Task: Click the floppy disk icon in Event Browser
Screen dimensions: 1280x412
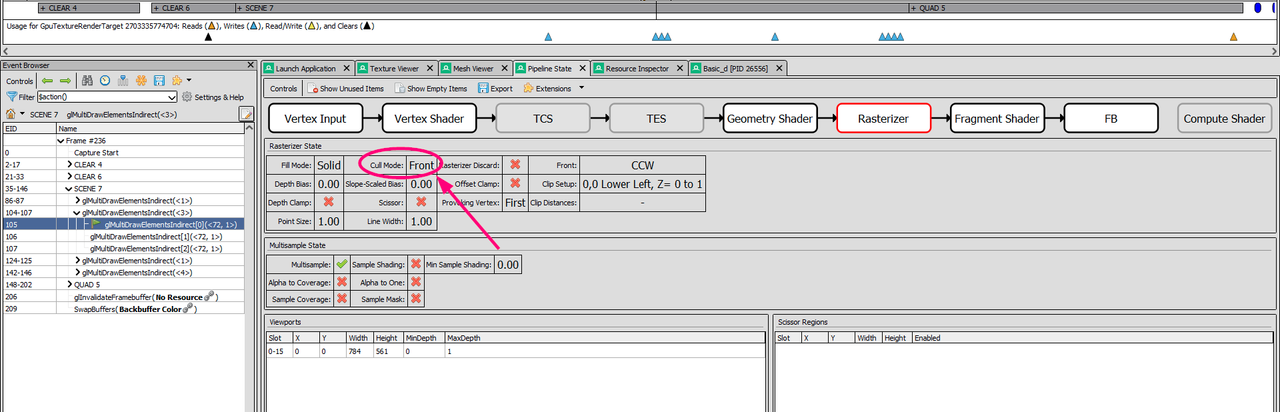Action: pyautogui.click(x=159, y=80)
